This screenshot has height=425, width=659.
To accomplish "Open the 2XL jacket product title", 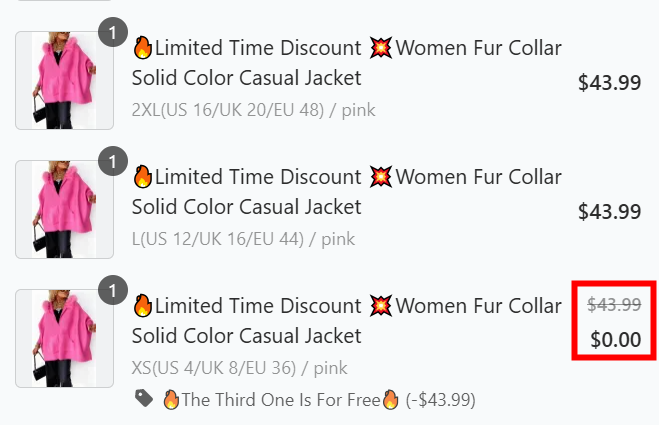I will [346, 62].
